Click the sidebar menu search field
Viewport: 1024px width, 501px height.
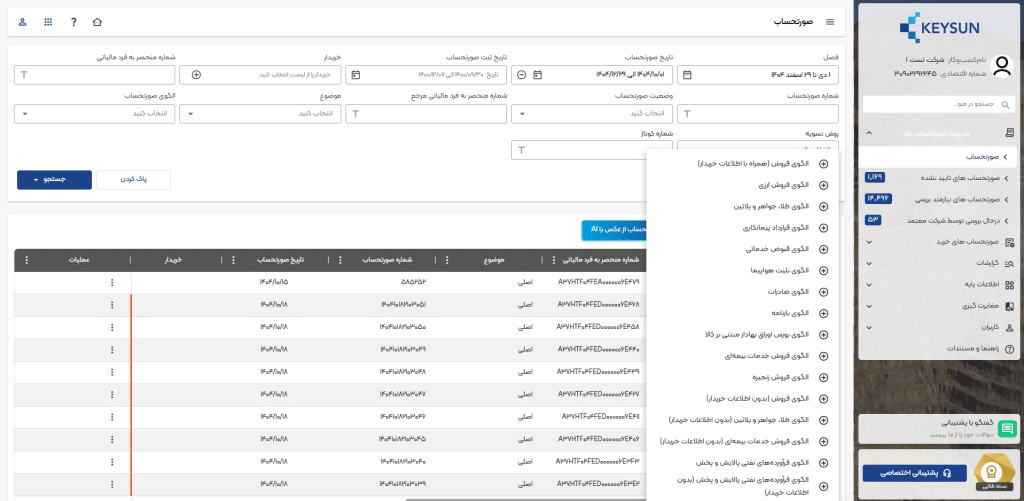click(940, 104)
